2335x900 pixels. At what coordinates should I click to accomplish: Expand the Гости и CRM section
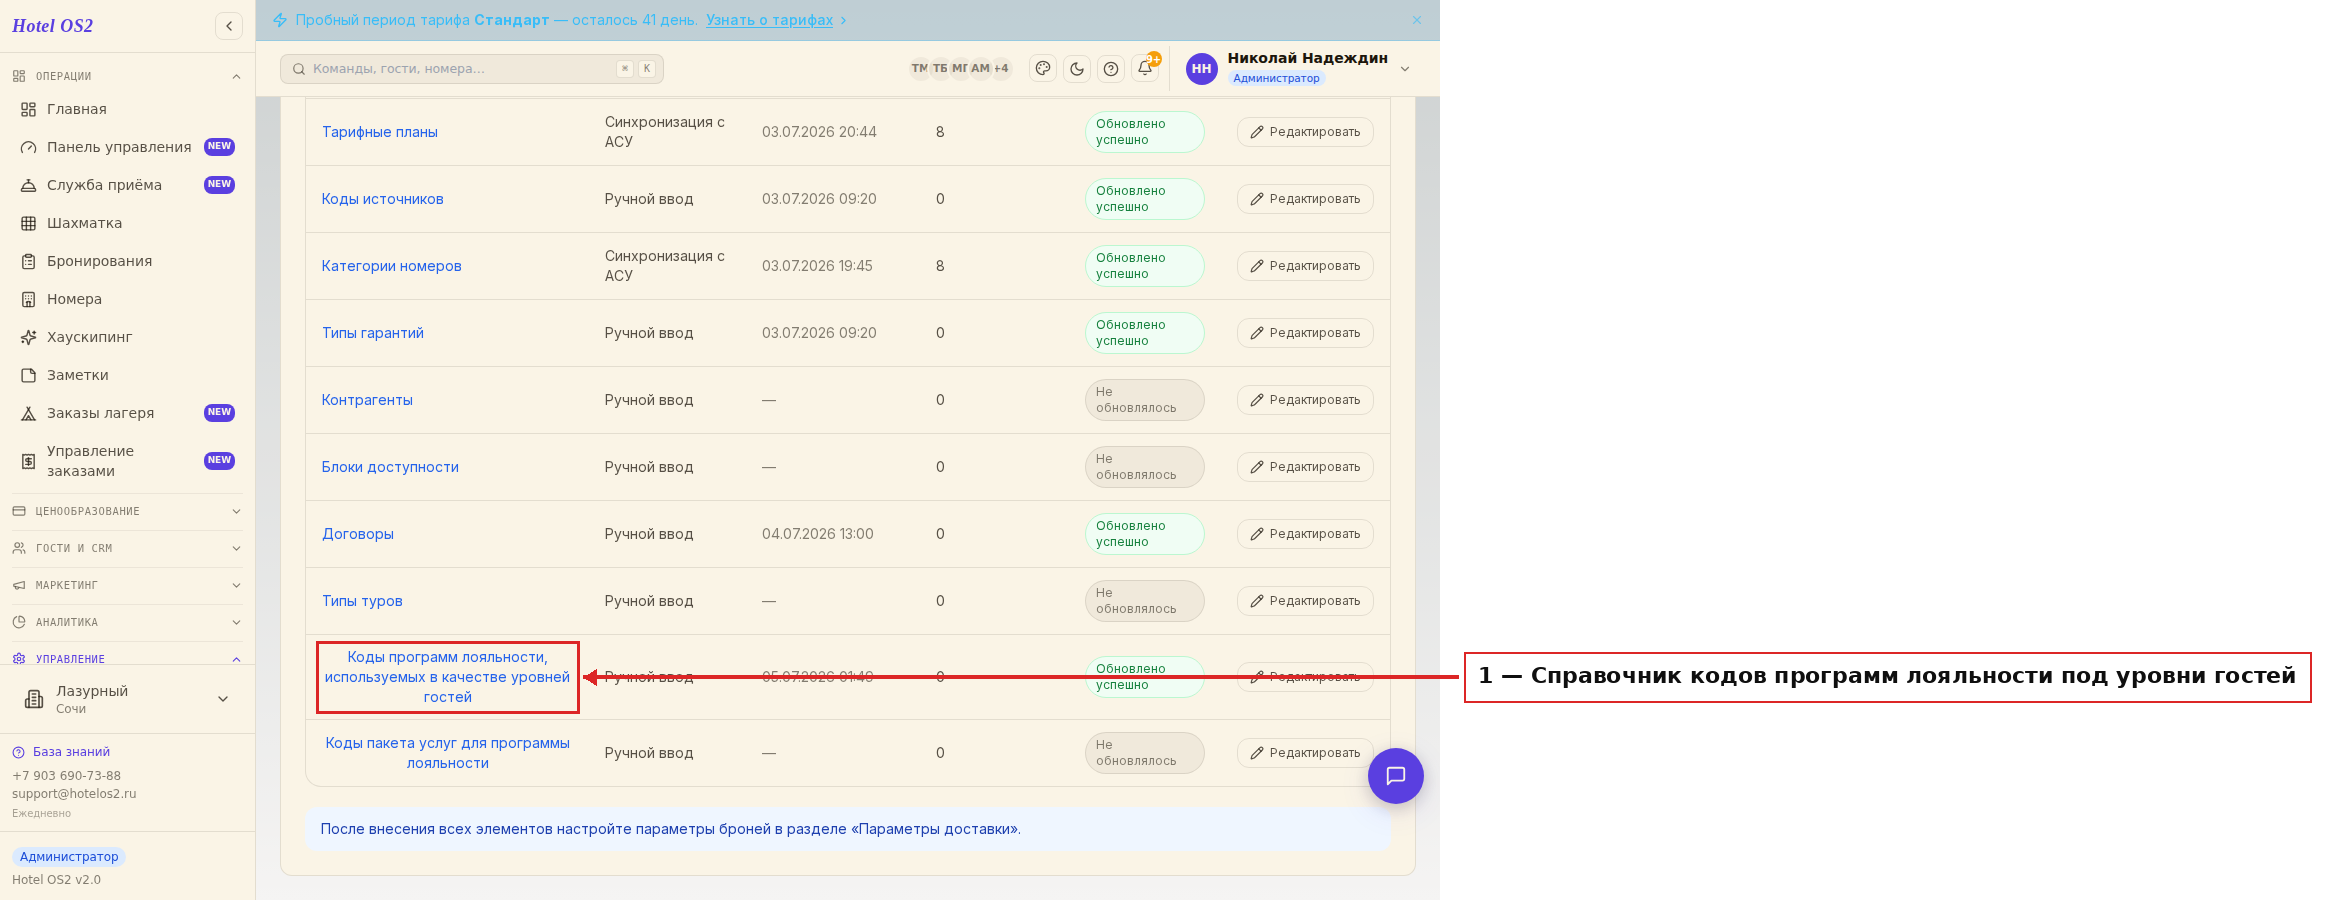[127, 548]
